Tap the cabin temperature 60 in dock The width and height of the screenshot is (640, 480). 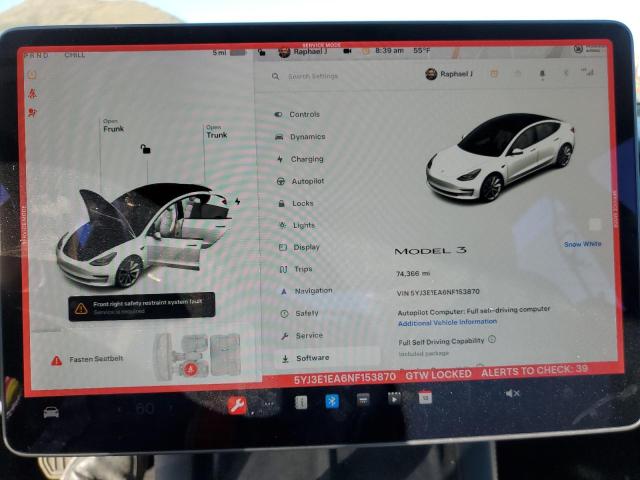click(x=144, y=408)
